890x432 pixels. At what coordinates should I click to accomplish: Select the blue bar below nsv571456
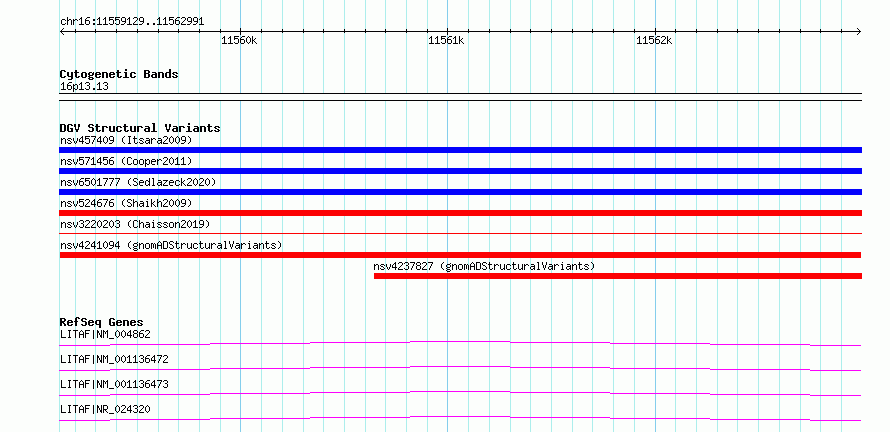[460, 171]
